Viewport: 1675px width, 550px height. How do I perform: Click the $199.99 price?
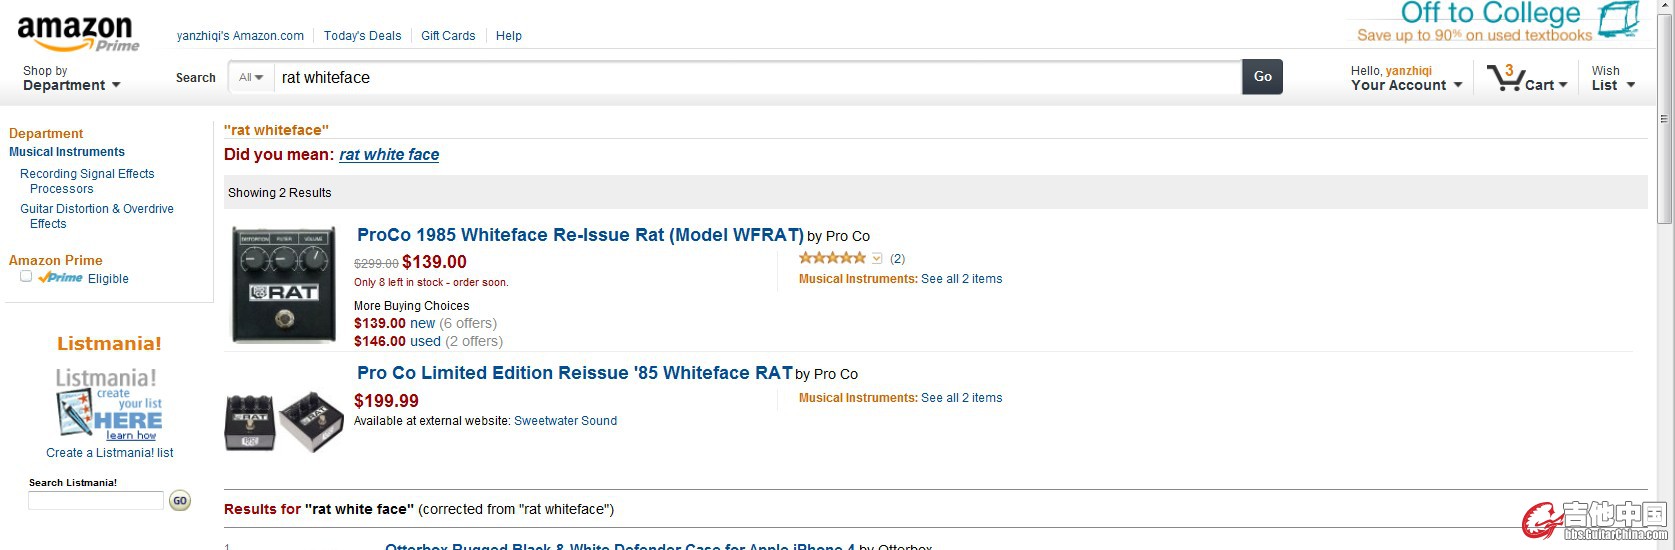click(x=386, y=401)
